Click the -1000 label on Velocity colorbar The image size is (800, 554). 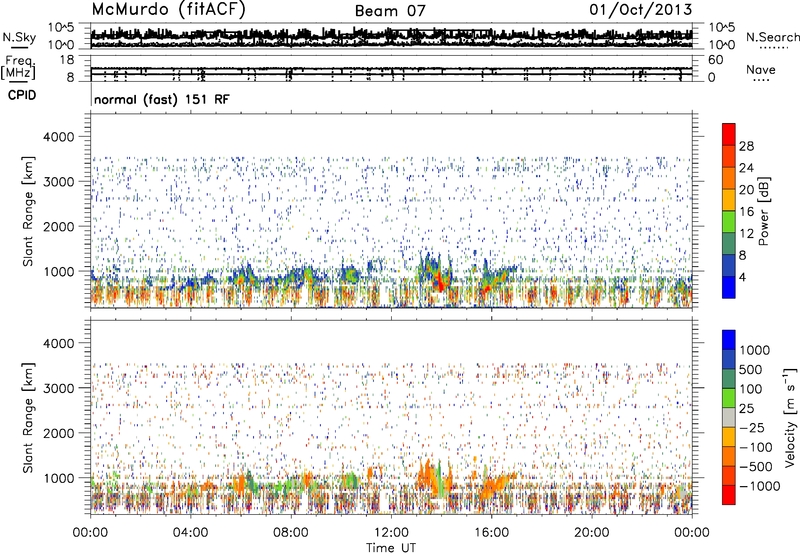click(759, 486)
